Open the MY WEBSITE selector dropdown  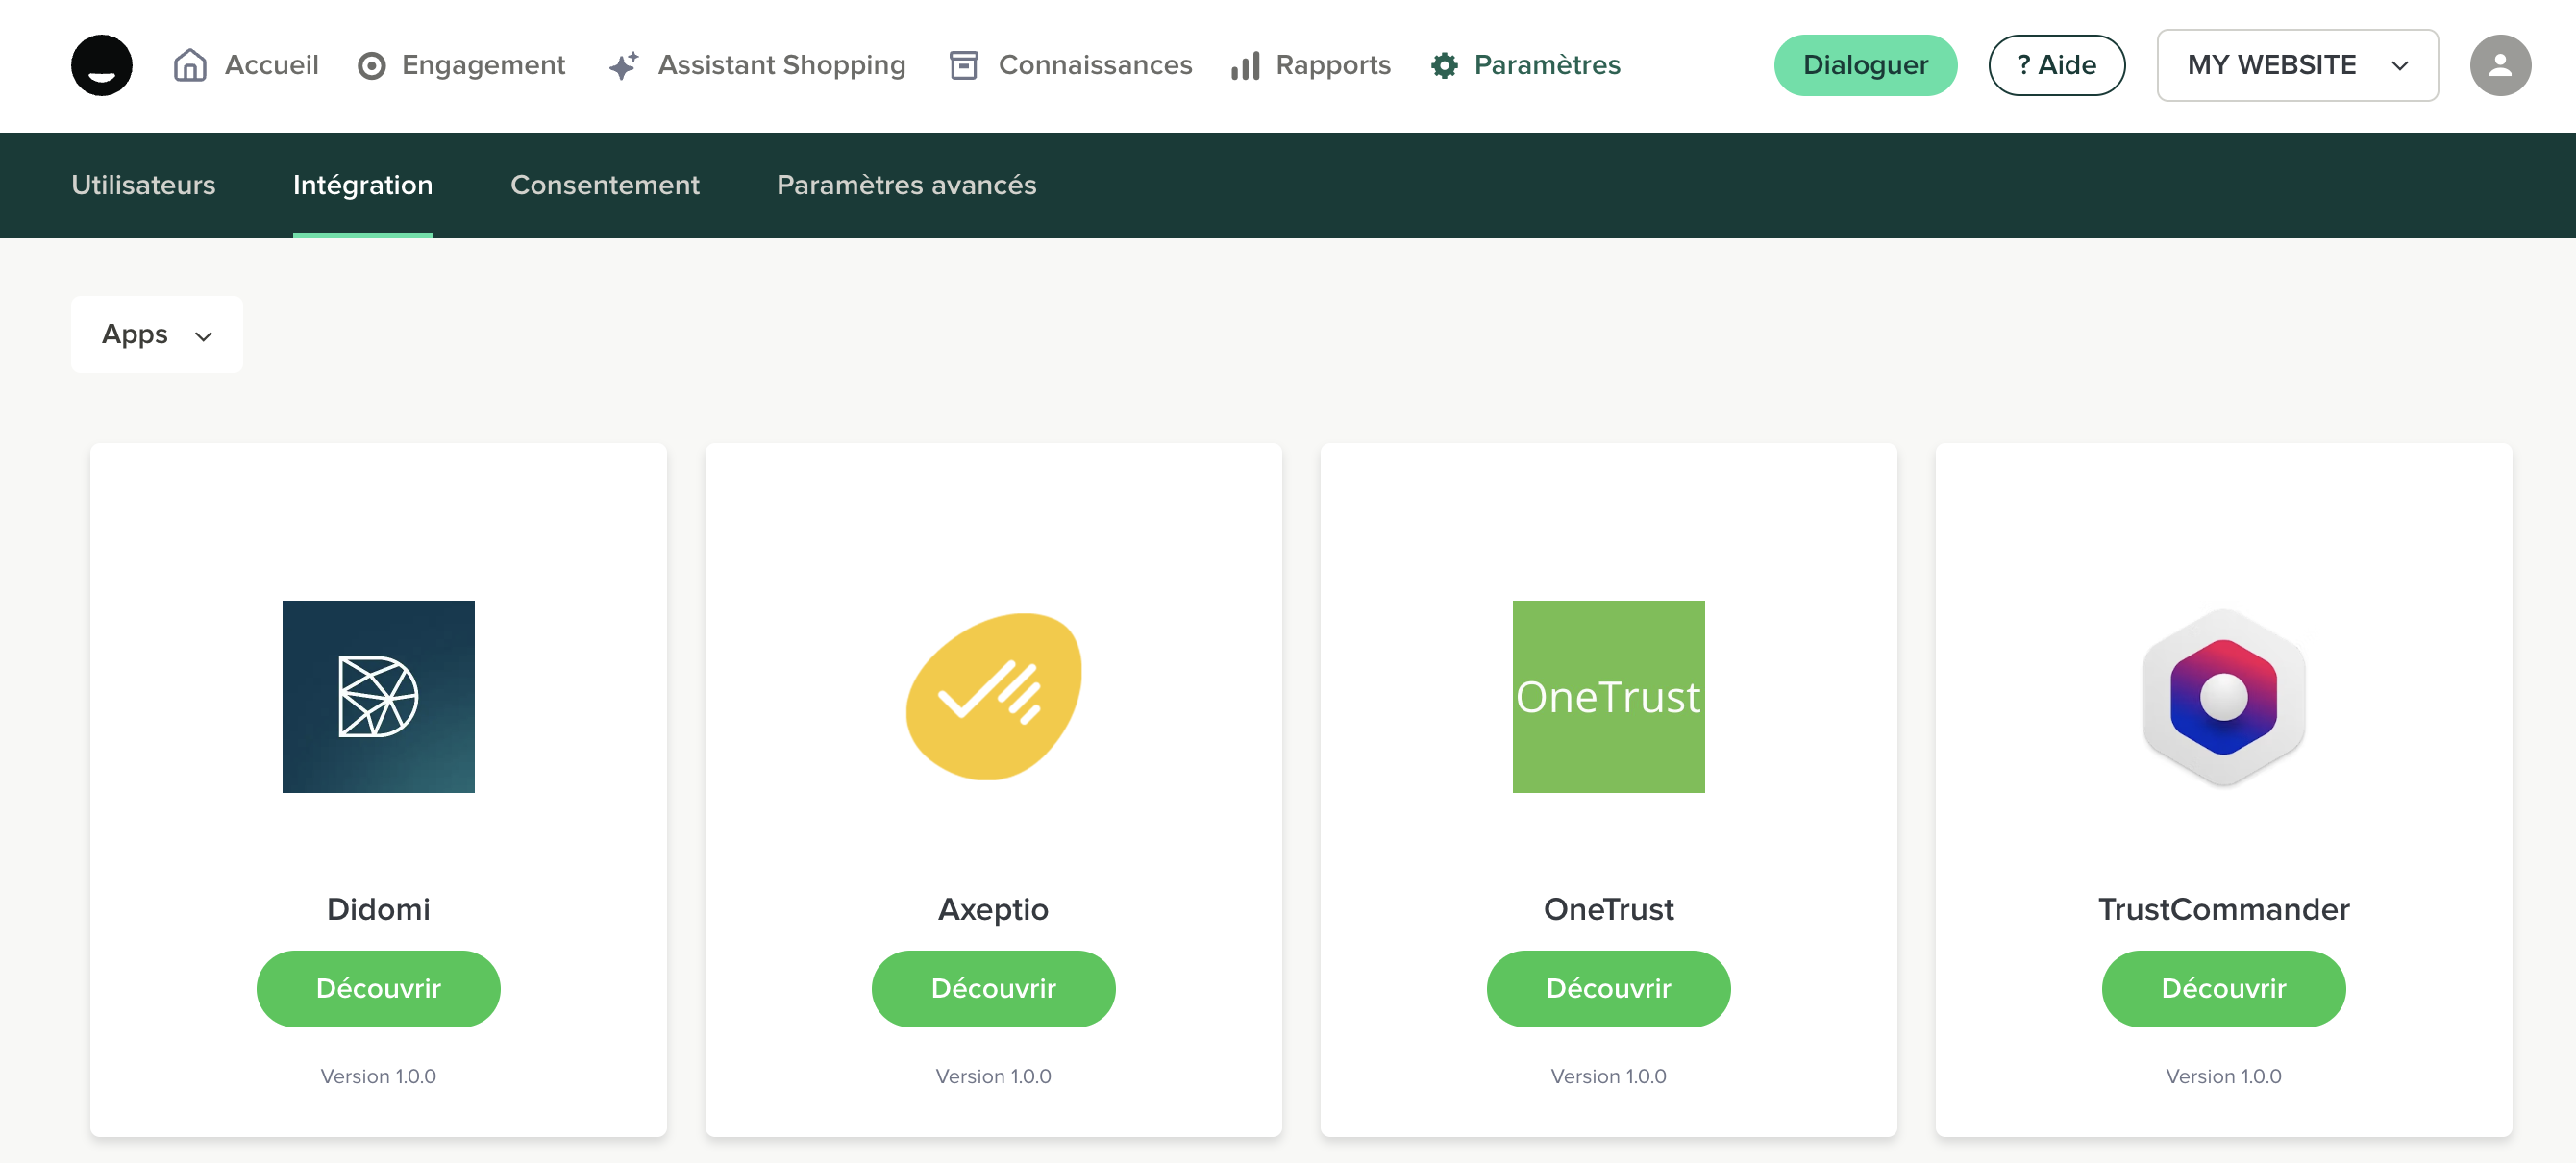pos(2296,65)
